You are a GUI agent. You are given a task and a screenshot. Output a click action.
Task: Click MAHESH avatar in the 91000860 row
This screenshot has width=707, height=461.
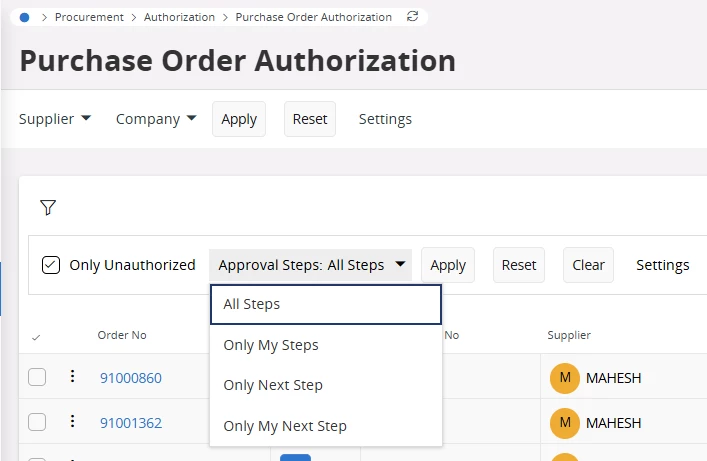tap(565, 378)
